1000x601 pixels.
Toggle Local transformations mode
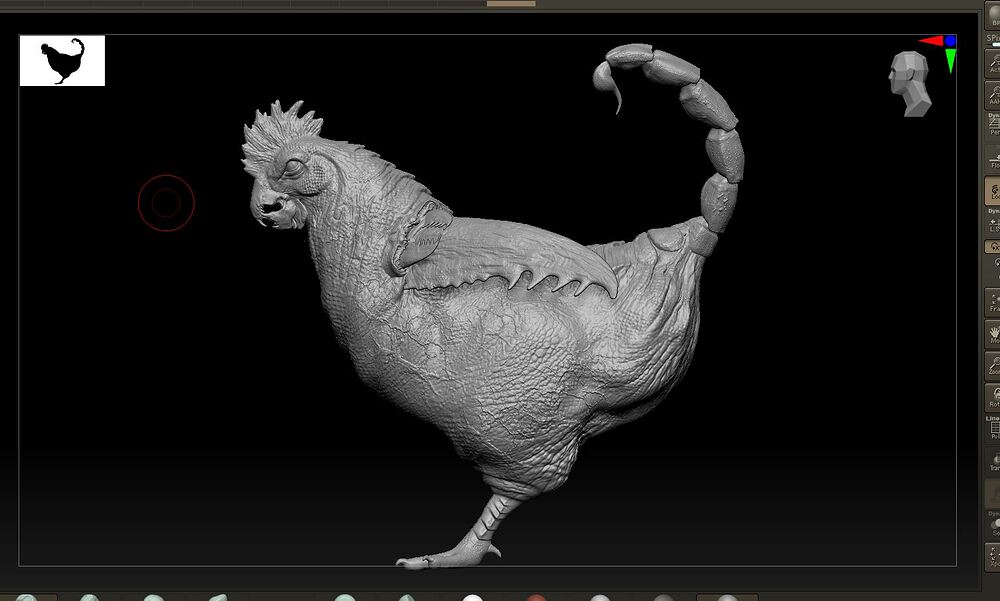tap(993, 191)
